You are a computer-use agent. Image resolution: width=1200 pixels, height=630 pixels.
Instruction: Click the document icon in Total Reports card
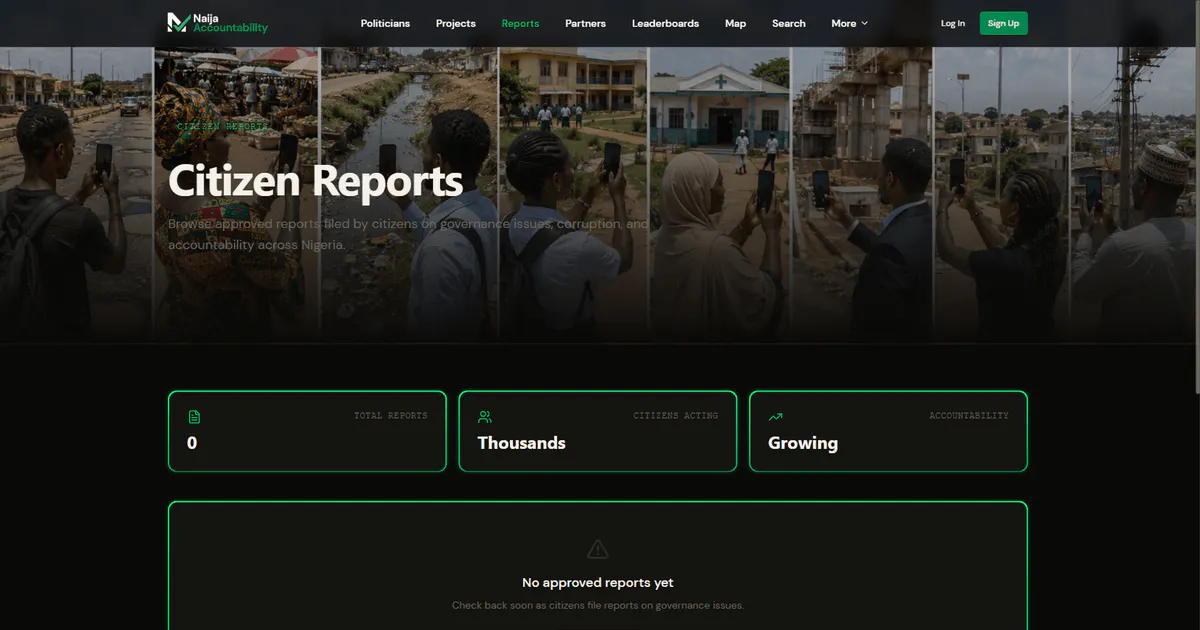pos(194,417)
